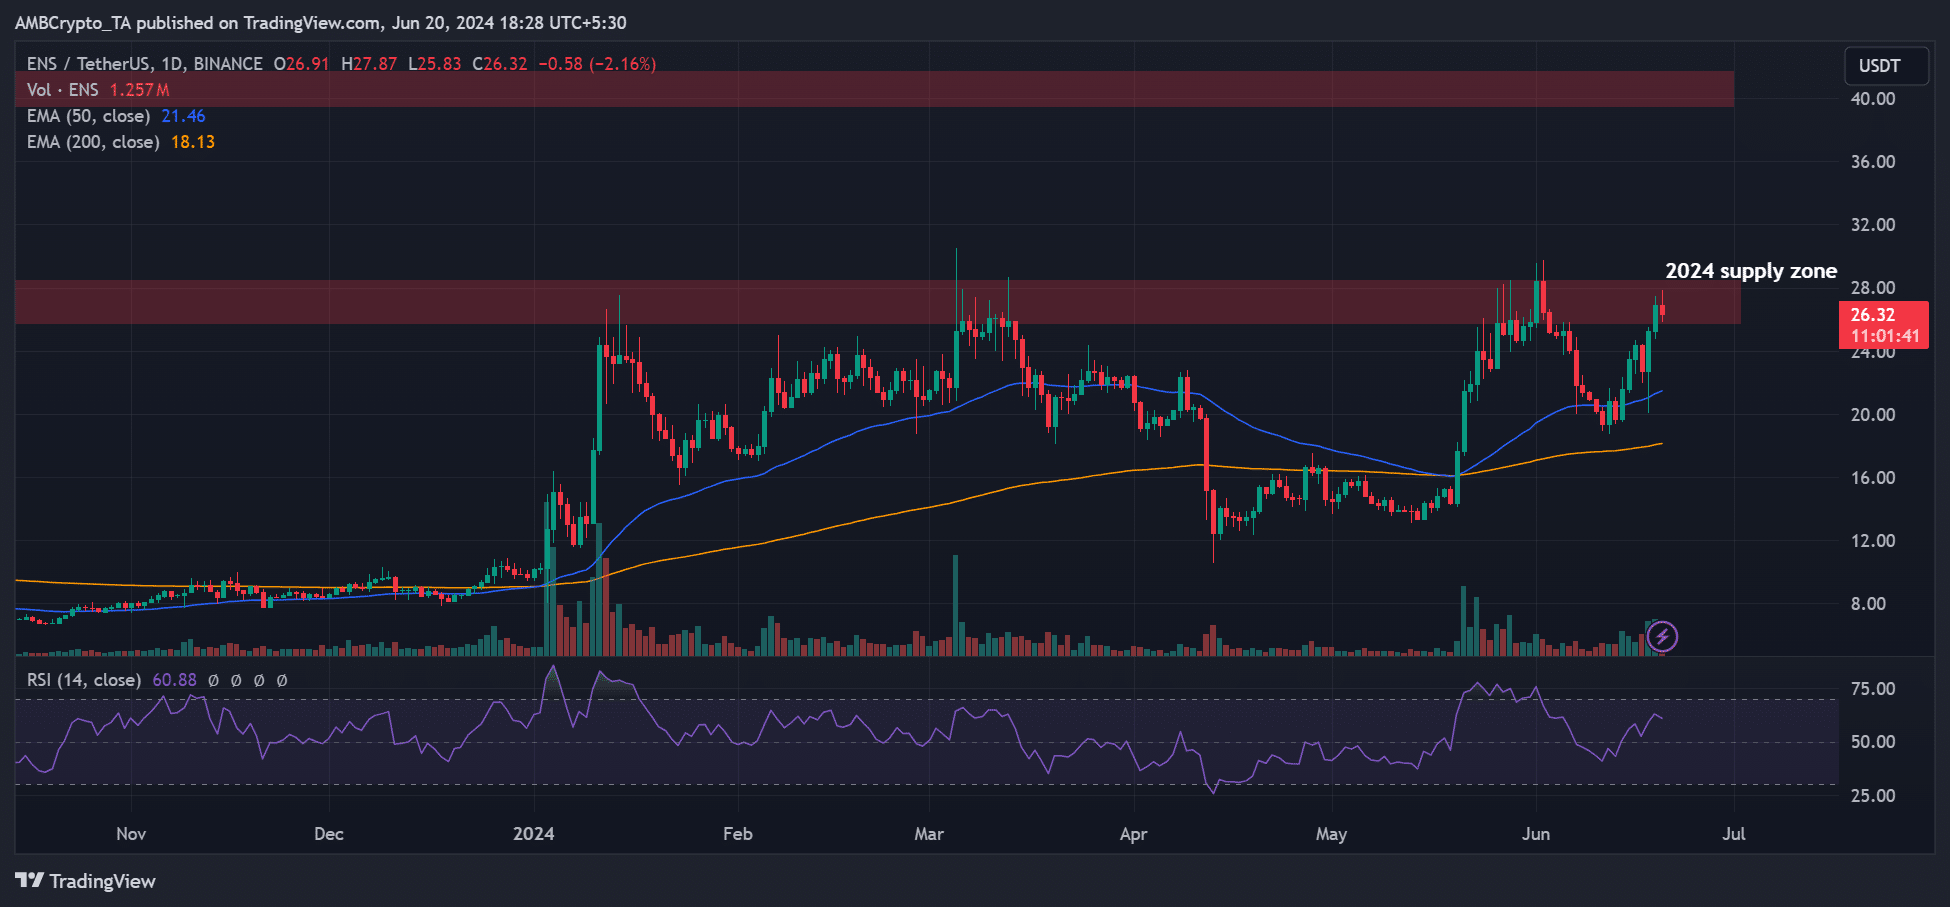
Task: Click the EMA 50 value 21.46
Action: (183, 116)
